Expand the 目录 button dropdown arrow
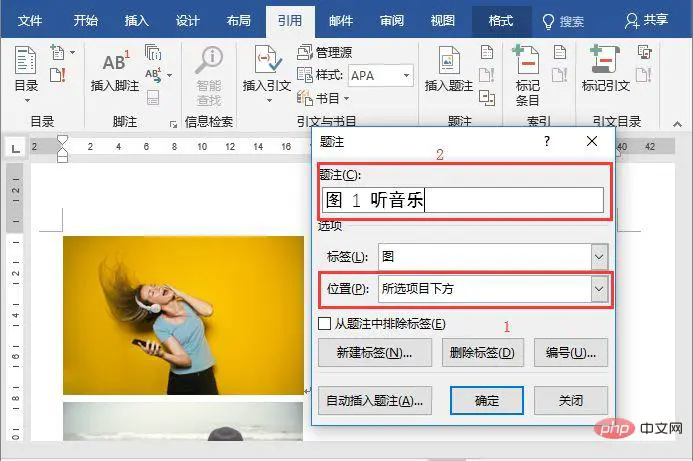The width and height of the screenshot is (693, 461). click(x=27, y=101)
